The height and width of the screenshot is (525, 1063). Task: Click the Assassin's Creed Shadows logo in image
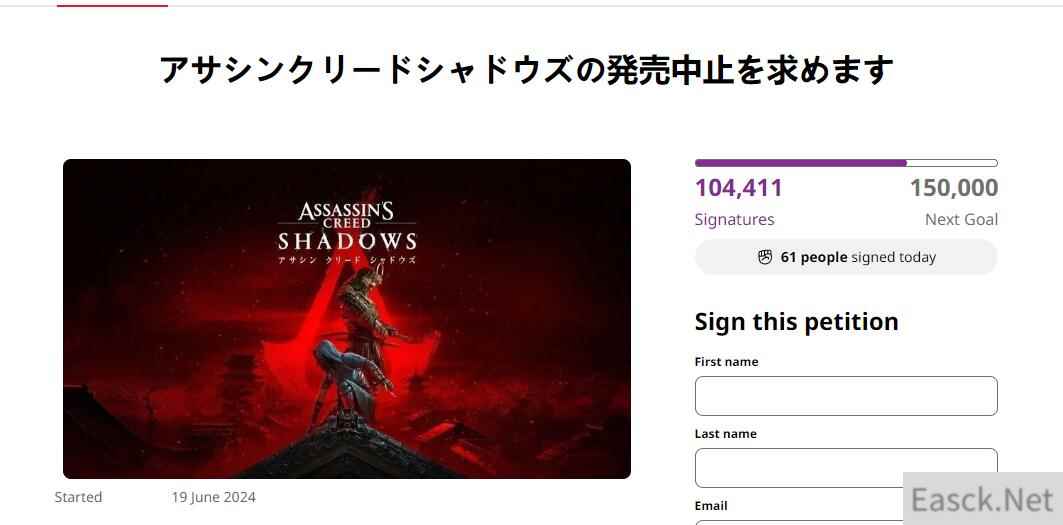point(347,230)
